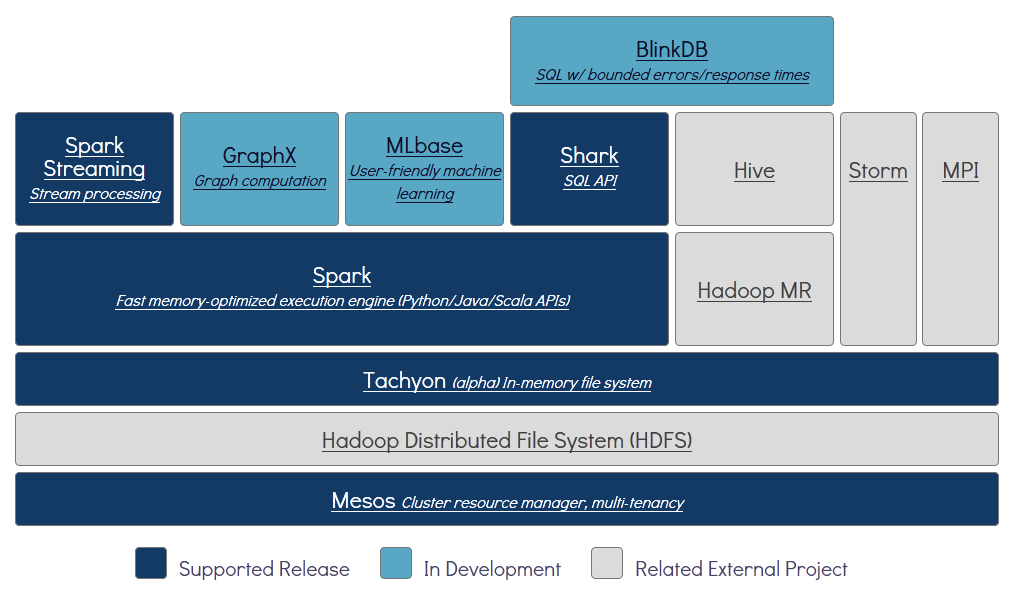Click '(alpha) In-memory file system' text
1009x589 pixels.
tap(551, 383)
